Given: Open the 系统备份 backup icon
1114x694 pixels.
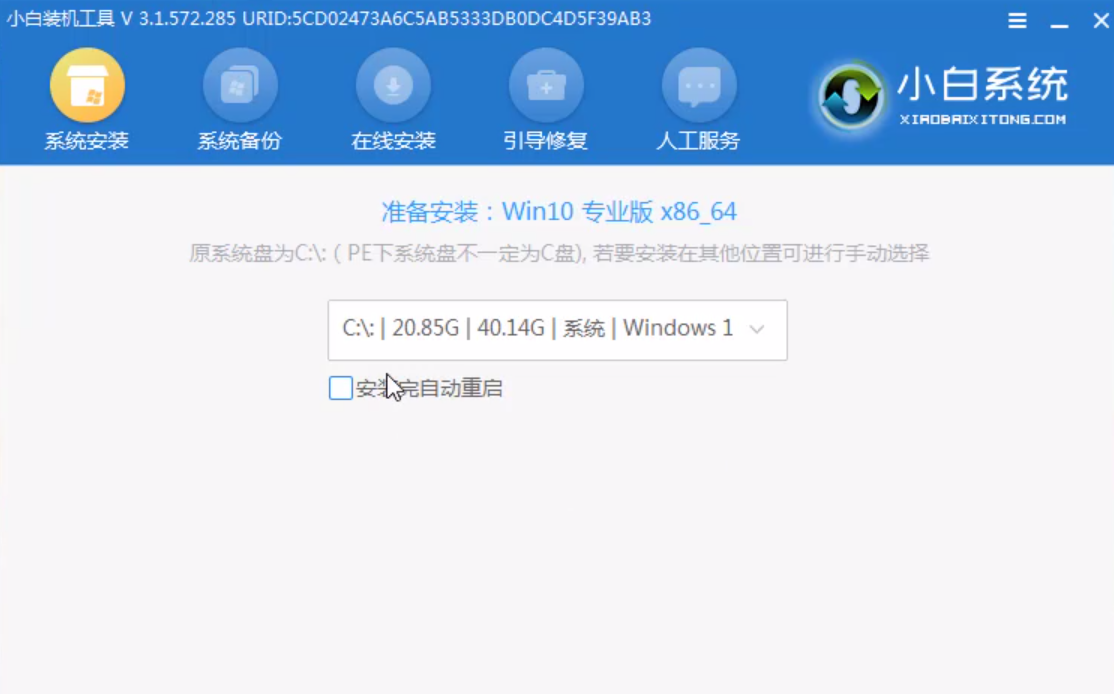Looking at the screenshot, I should point(240,85).
